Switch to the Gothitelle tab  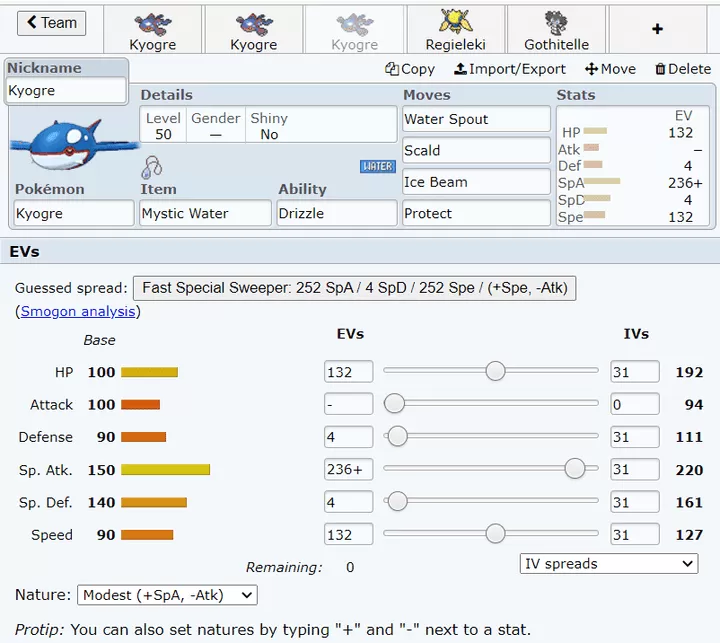[557, 30]
